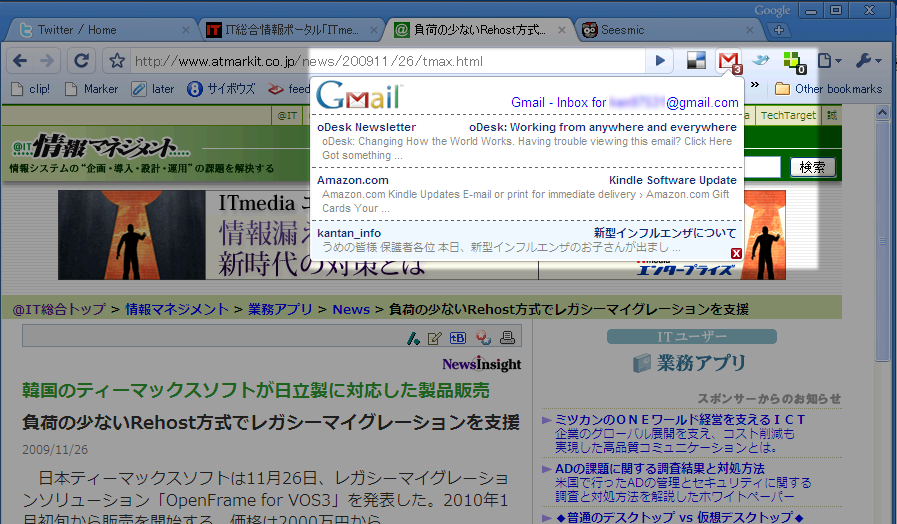Click the red globe share icon
Viewport: 897px width, 524px height.
[483, 338]
